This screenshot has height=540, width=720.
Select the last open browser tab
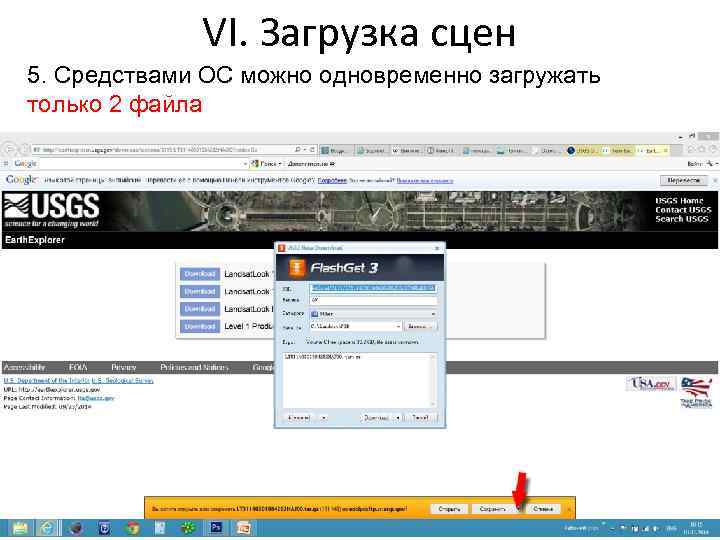pyautogui.click(x=653, y=150)
